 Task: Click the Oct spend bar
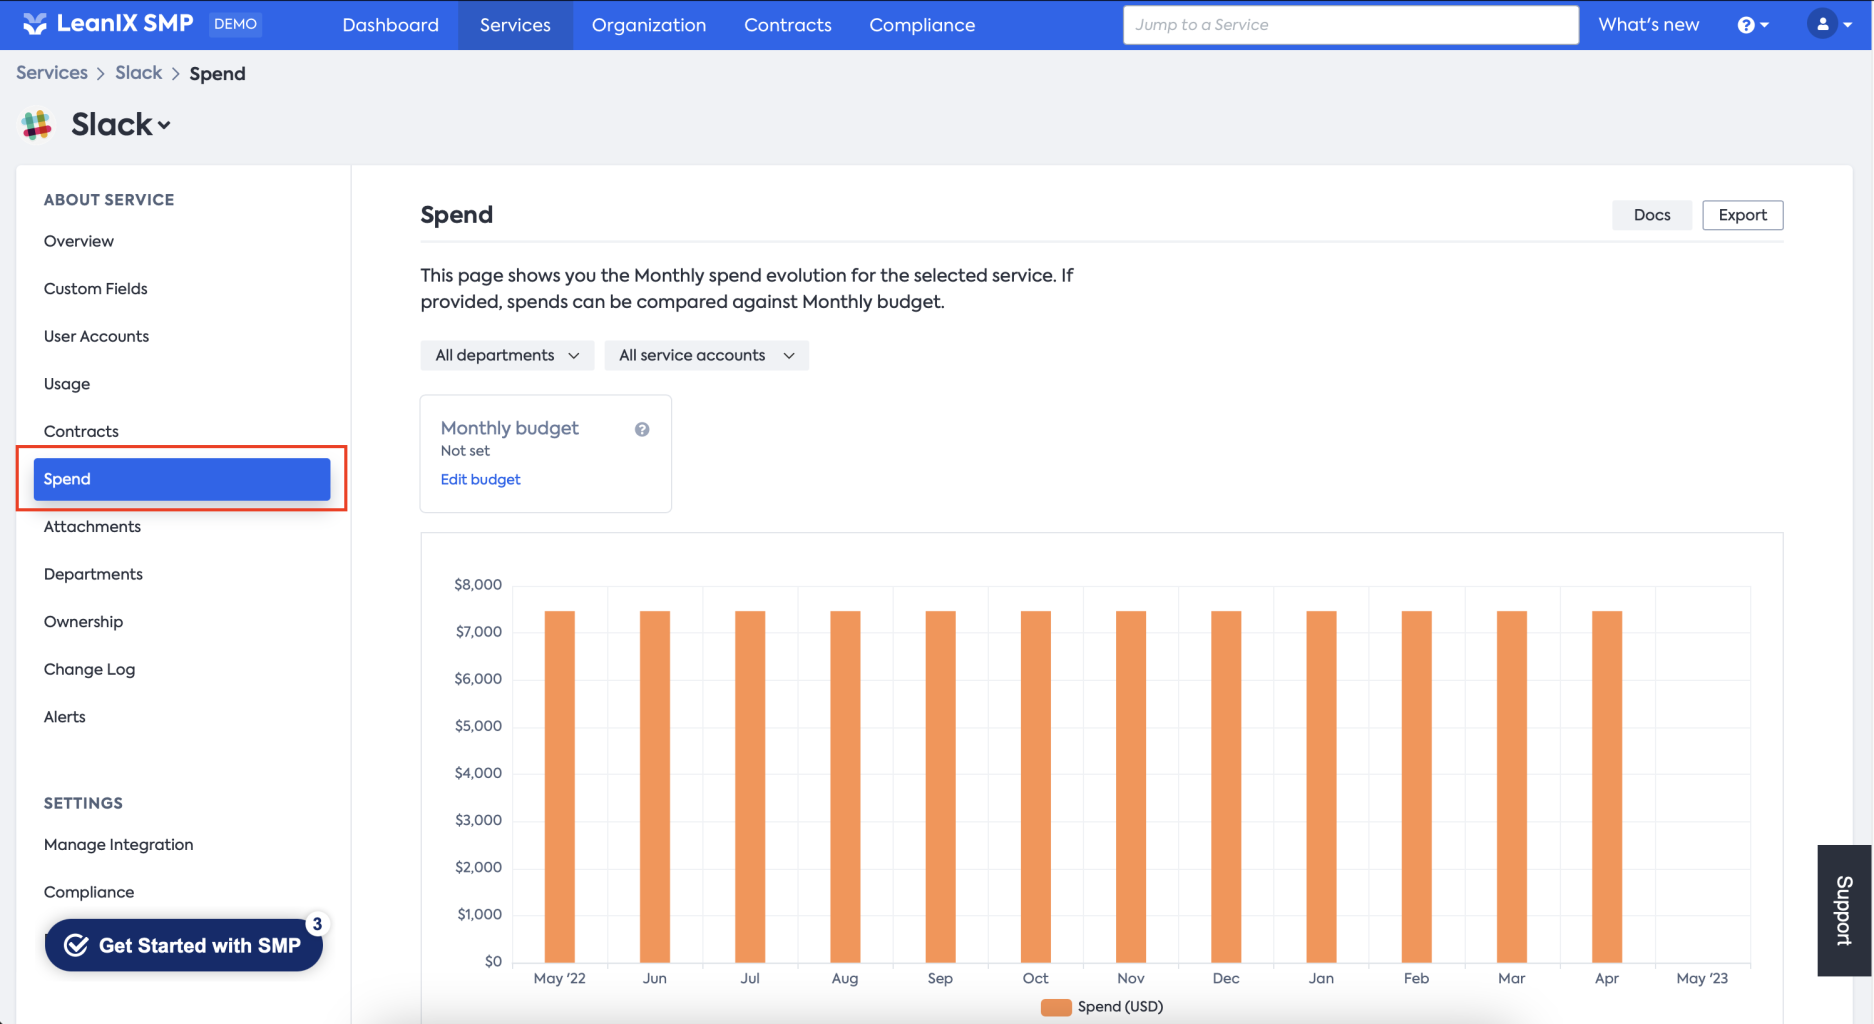click(x=1036, y=787)
